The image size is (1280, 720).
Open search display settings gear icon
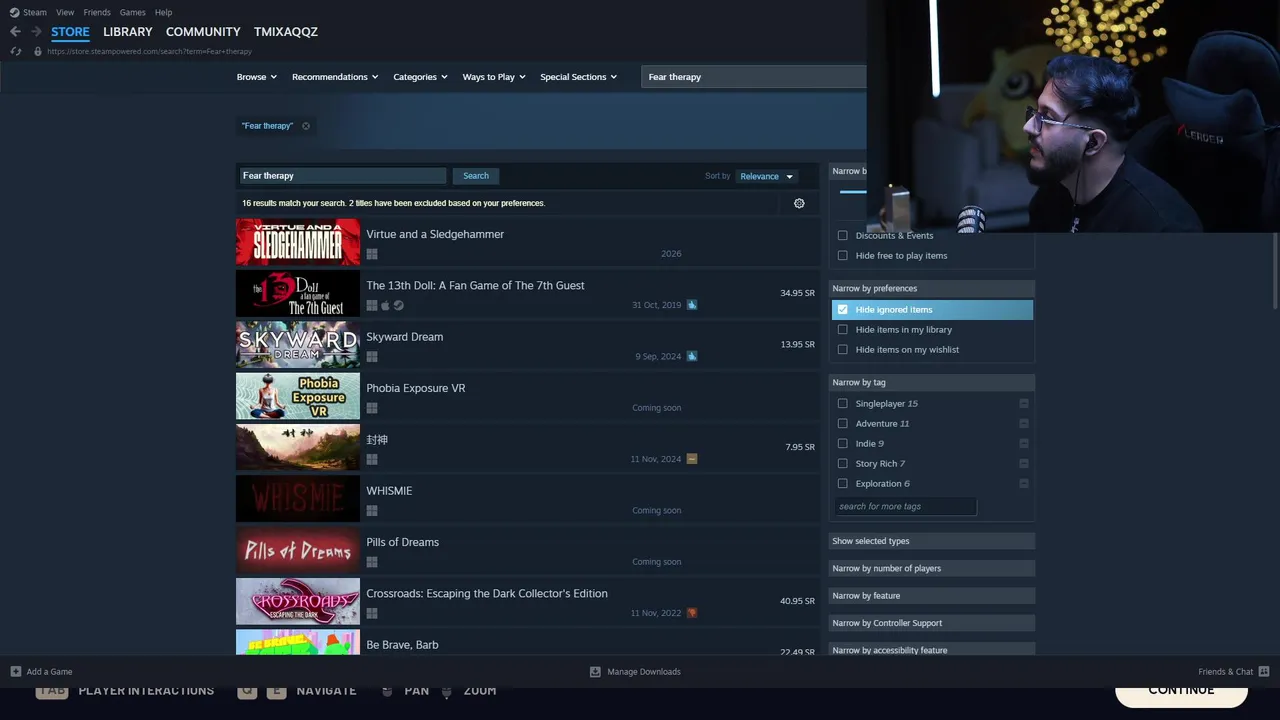799,203
